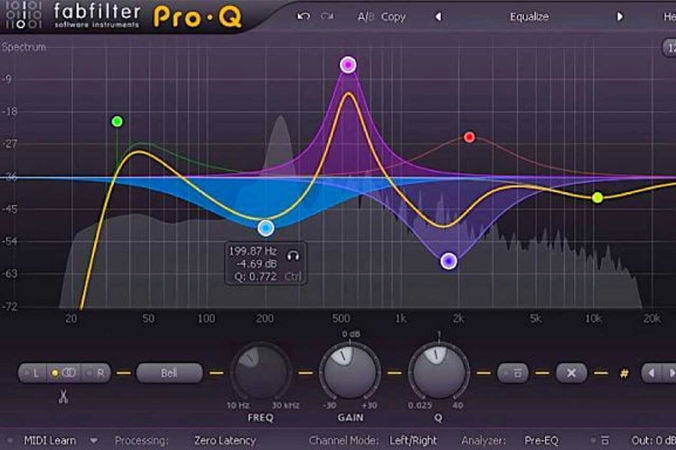676x450 pixels.
Task: Click the yellow # band number icon
Action: click(624, 373)
